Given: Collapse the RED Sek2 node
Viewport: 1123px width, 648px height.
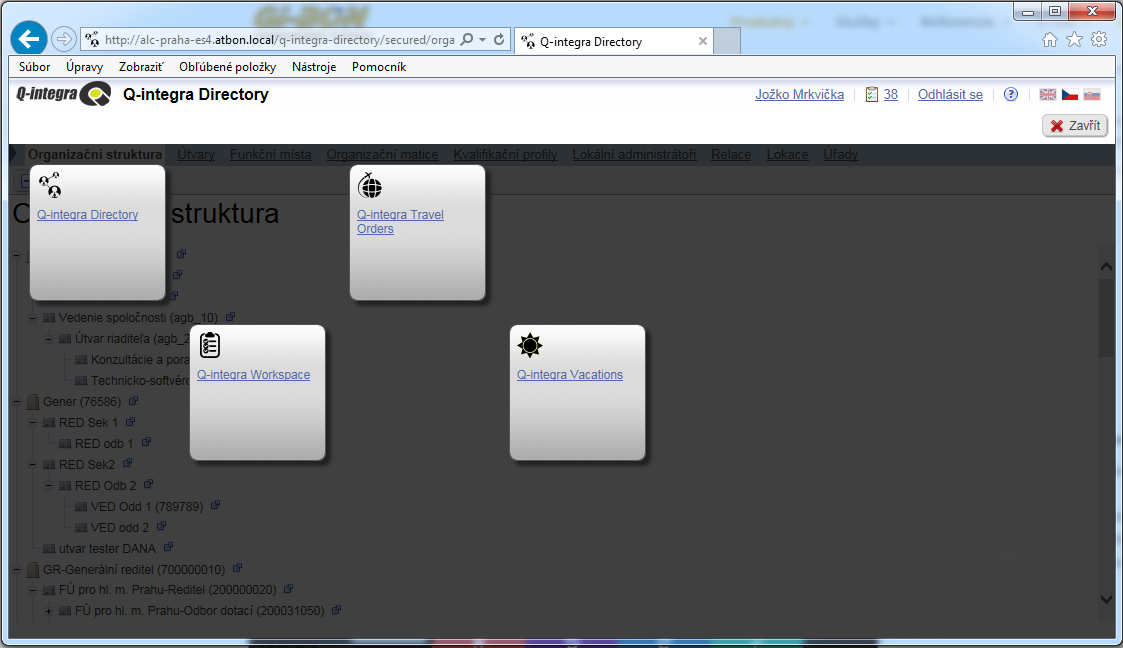Looking at the screenshot, I should click(x=33, y=465).
